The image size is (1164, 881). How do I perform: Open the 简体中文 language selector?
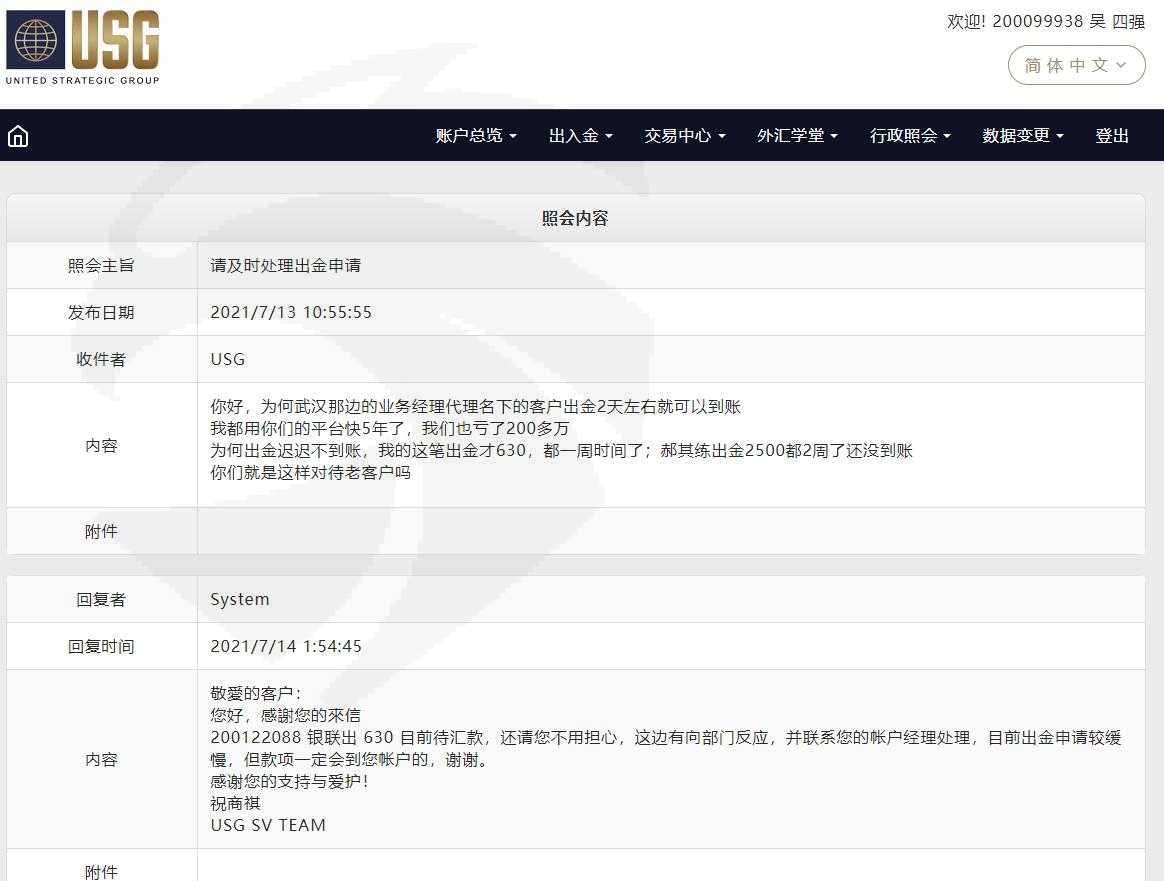[x=1076, y=65]
